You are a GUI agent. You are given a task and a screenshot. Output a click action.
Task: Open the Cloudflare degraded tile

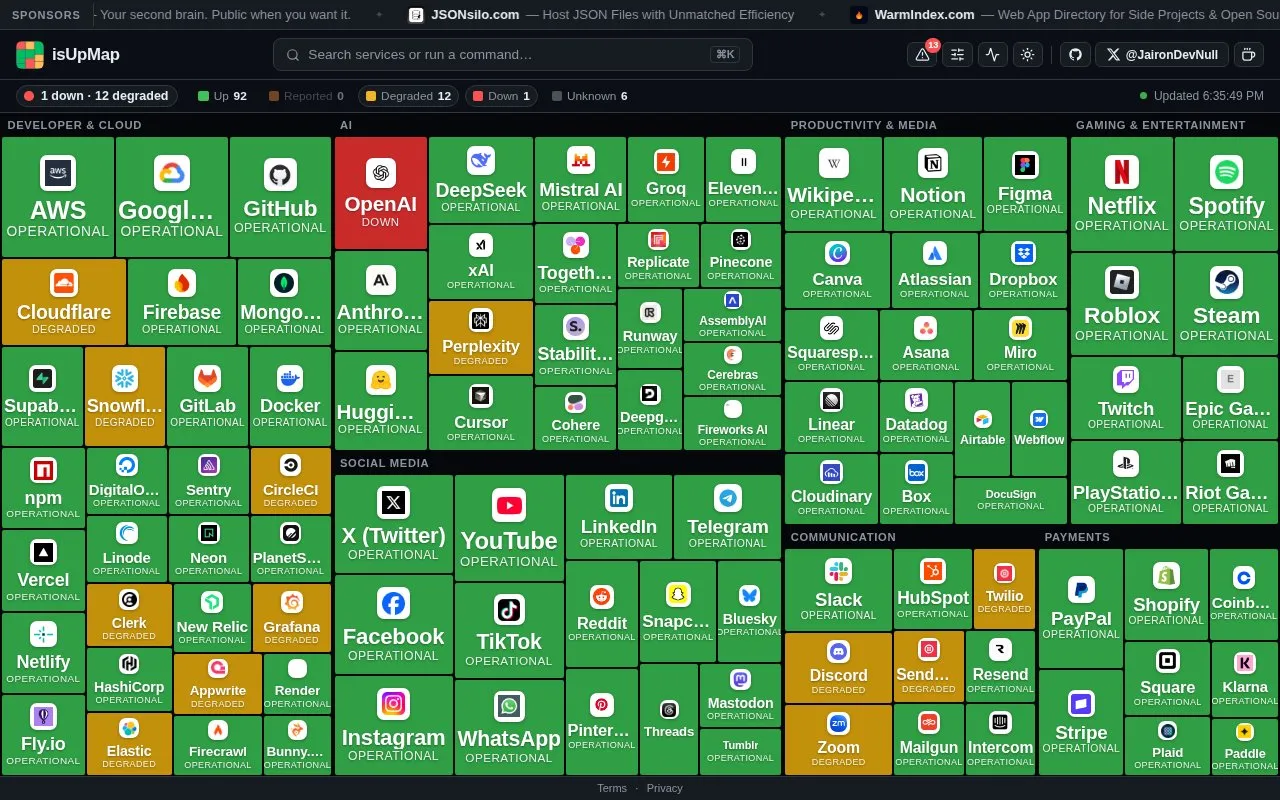64,302
